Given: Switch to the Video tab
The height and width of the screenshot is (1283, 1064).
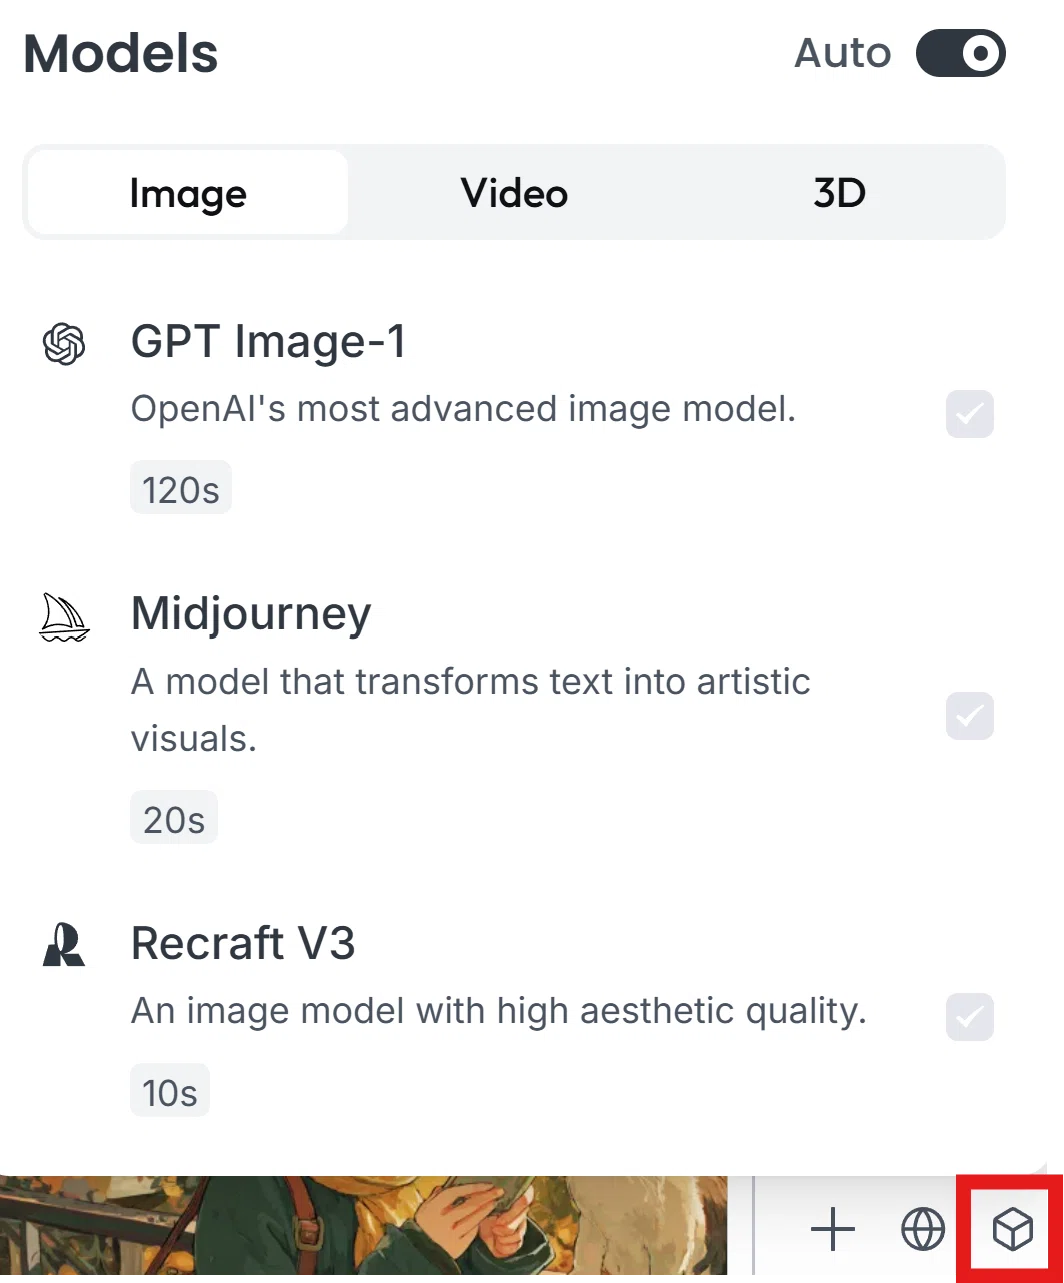Looking at the screenshot, I should 514,193.
